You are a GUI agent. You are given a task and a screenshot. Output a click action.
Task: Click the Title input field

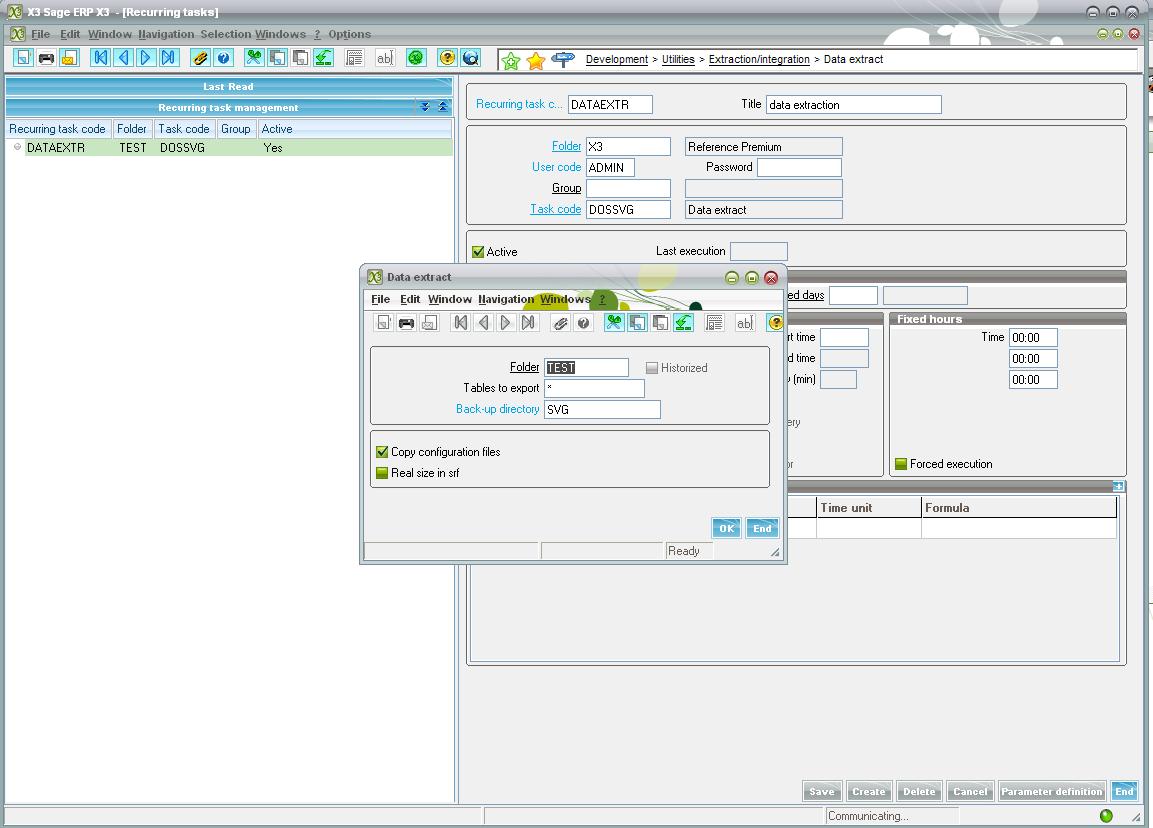point(854,104)
